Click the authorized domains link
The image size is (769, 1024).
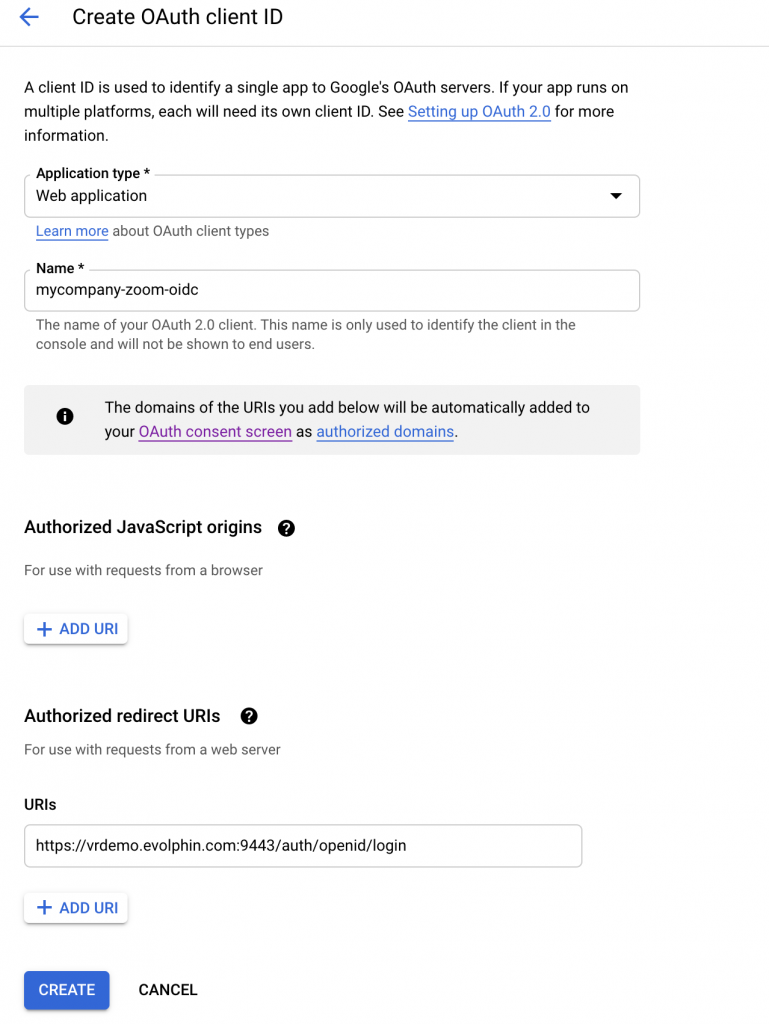(385, 432)
